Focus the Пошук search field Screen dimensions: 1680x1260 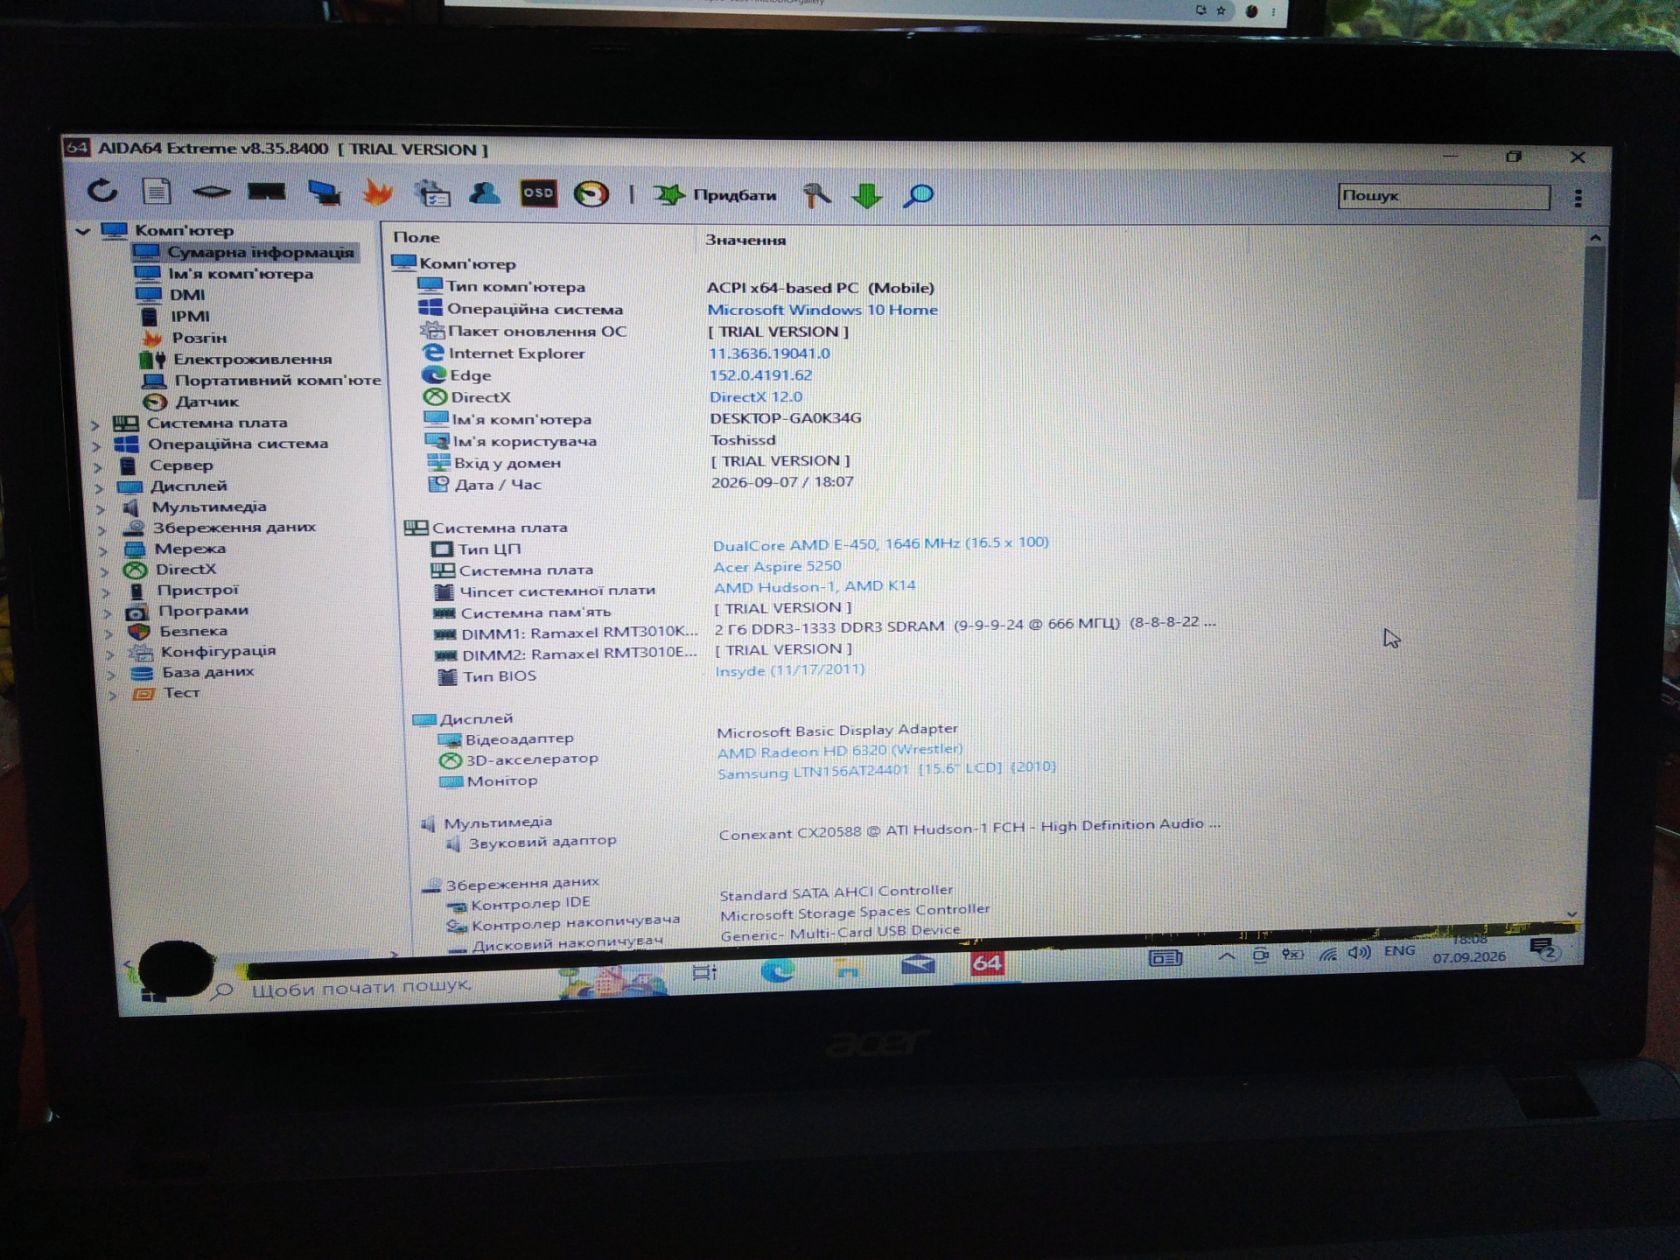coord(1444,196)
